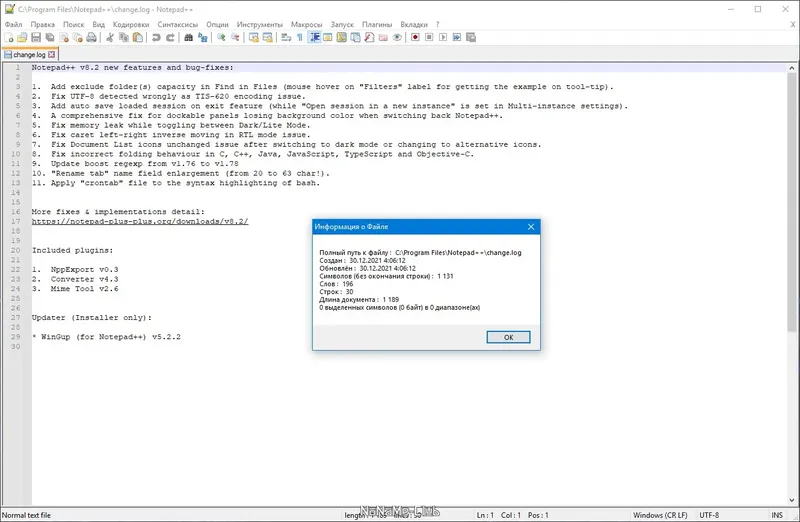Open the Define your language icon
800x522 pixels.
pyautogui.click(x=328, y=37)
